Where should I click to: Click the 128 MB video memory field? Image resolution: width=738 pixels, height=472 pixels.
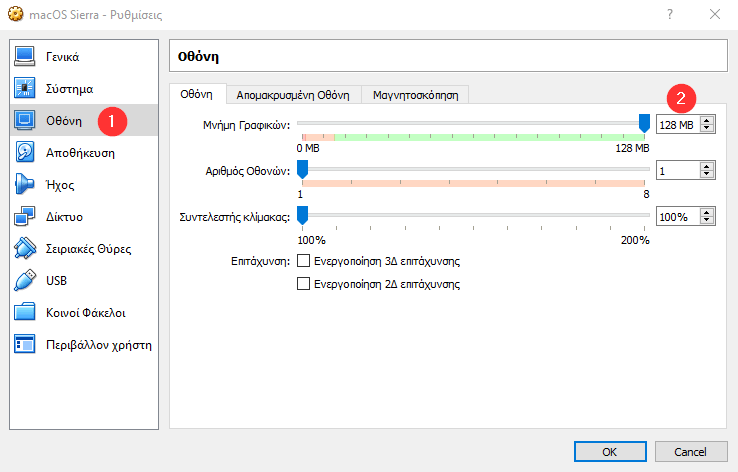pos(678,125)
